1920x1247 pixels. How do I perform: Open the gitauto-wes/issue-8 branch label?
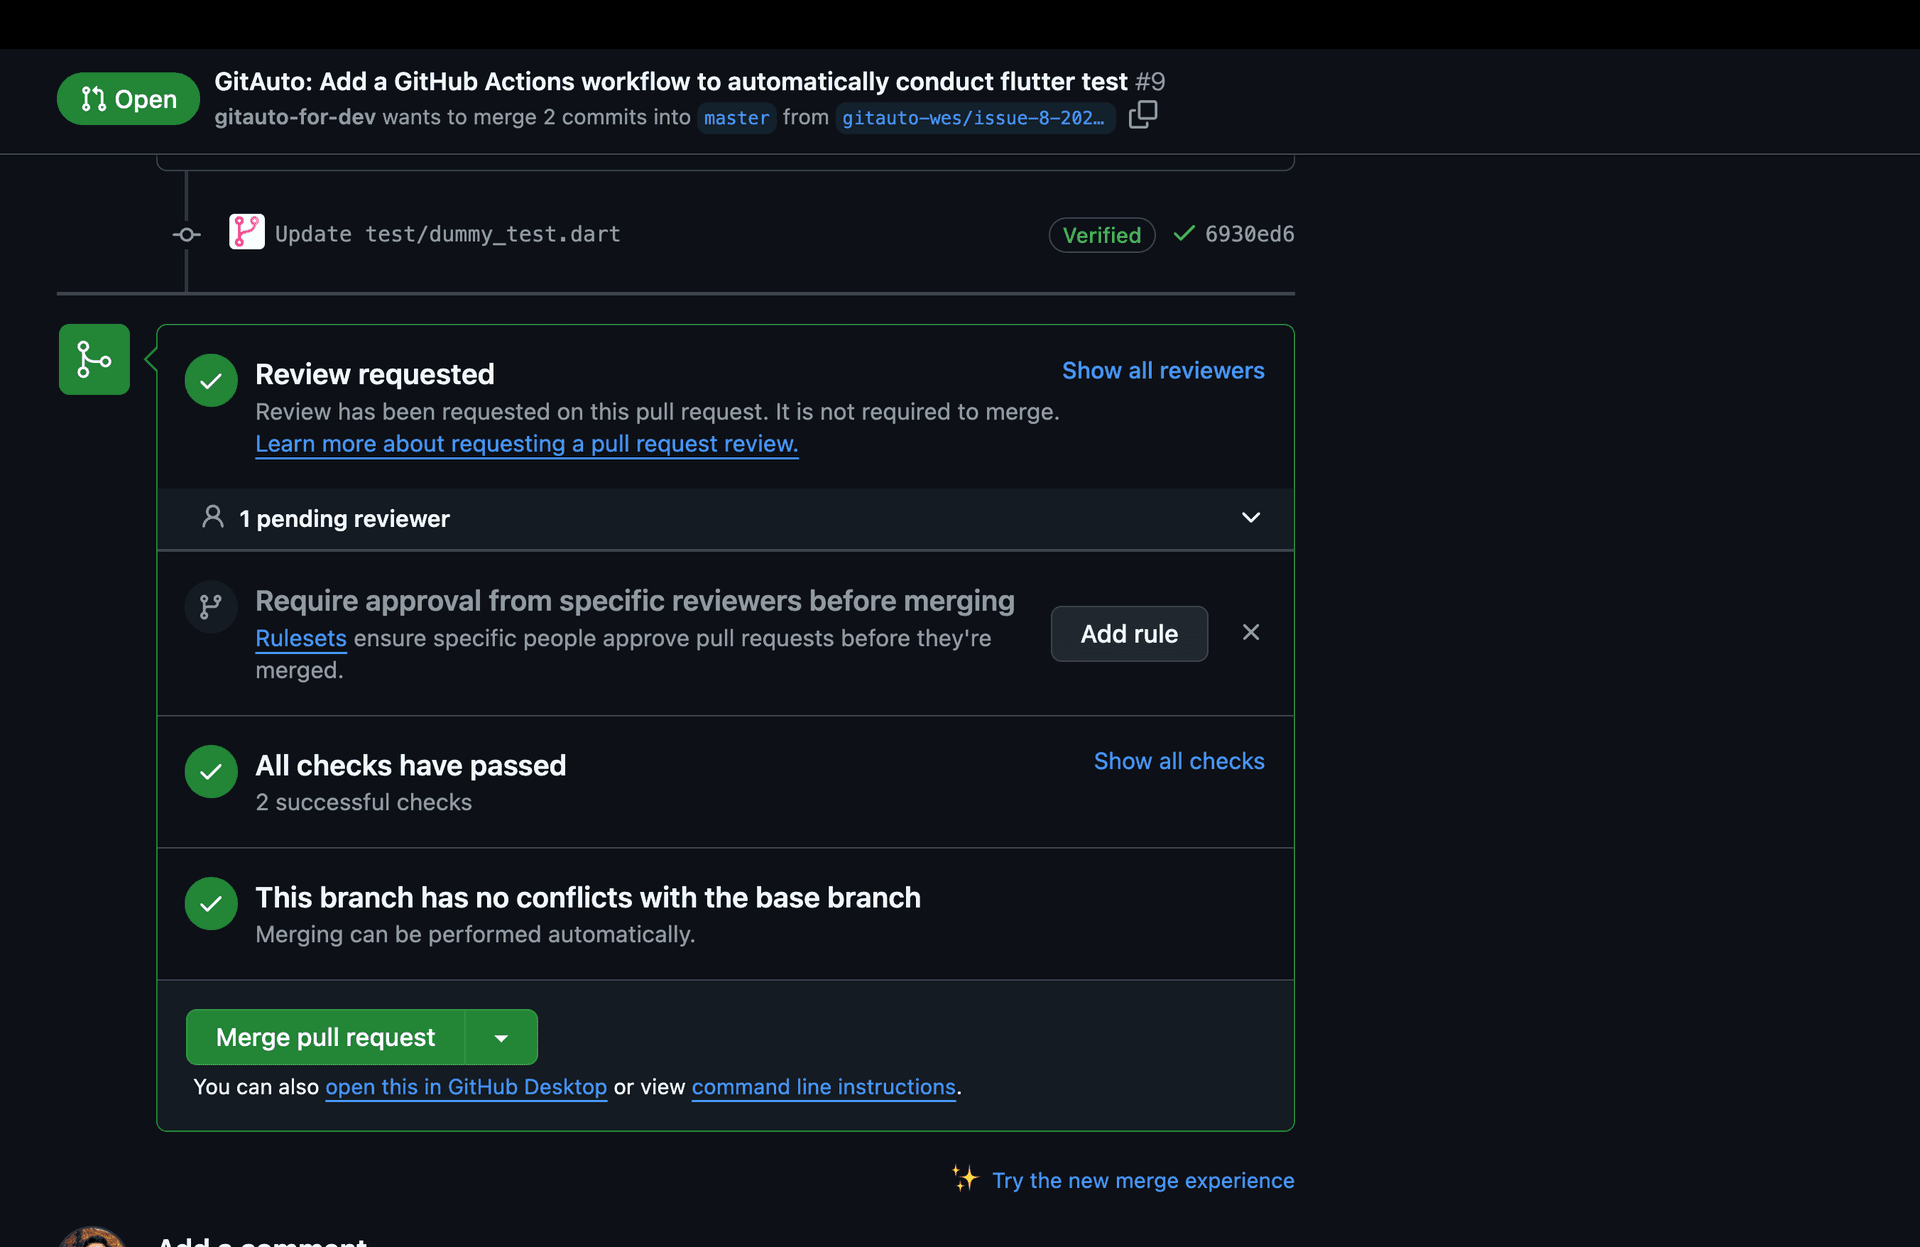pos(973,118)
